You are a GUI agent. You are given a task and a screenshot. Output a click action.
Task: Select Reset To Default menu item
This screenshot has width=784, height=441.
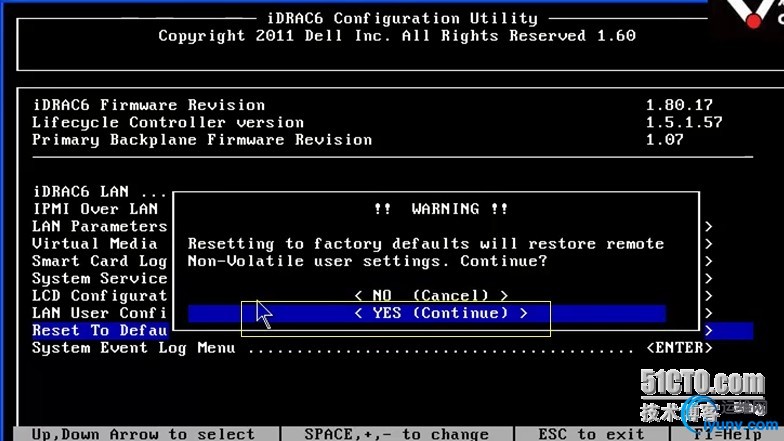100,330
